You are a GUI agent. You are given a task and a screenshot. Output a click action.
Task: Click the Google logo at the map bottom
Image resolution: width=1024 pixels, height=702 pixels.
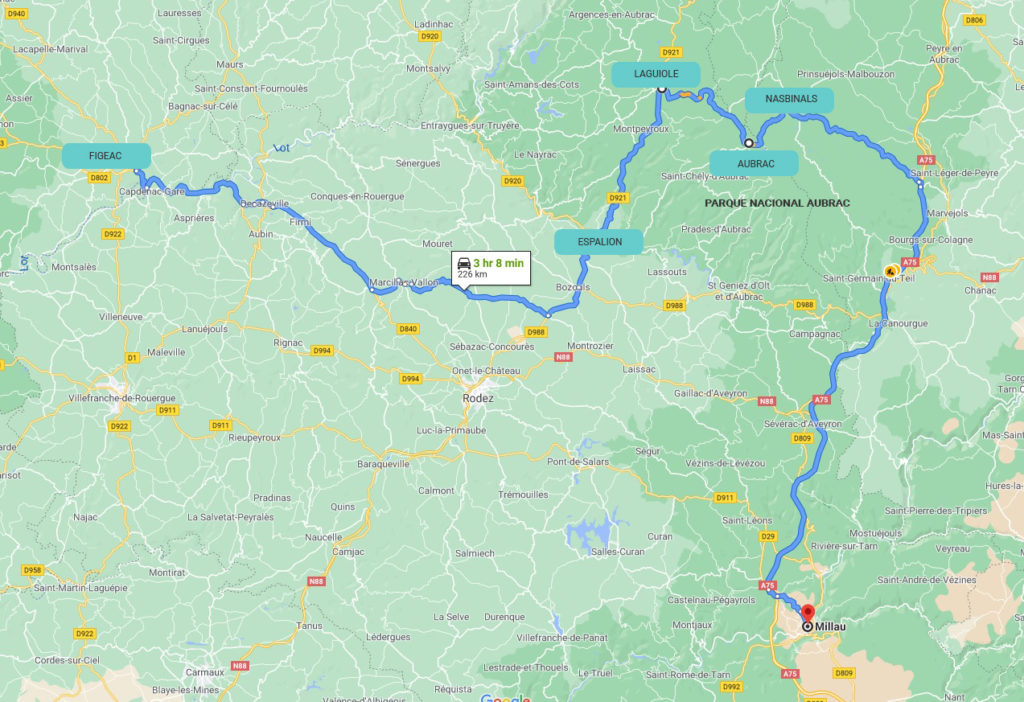pos(505,697)
